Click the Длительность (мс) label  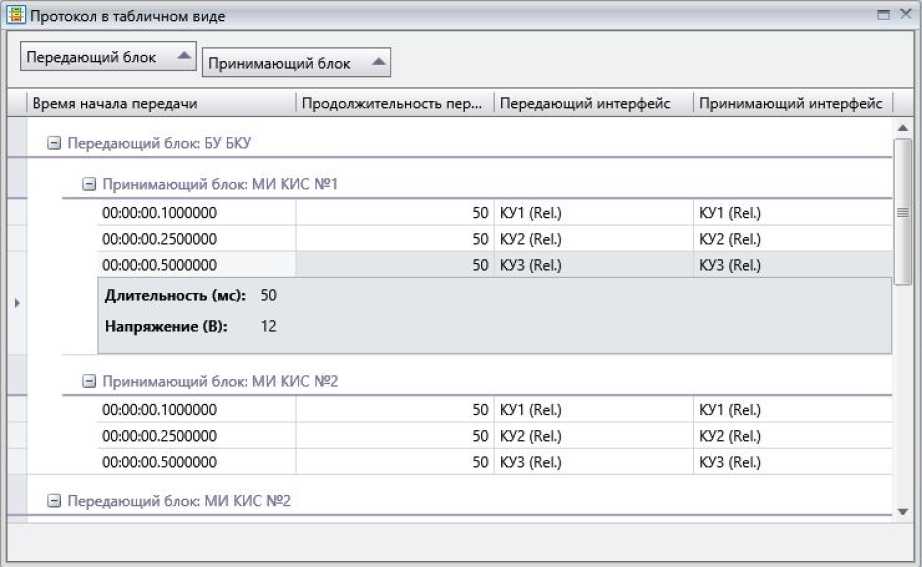click(175, 295)
